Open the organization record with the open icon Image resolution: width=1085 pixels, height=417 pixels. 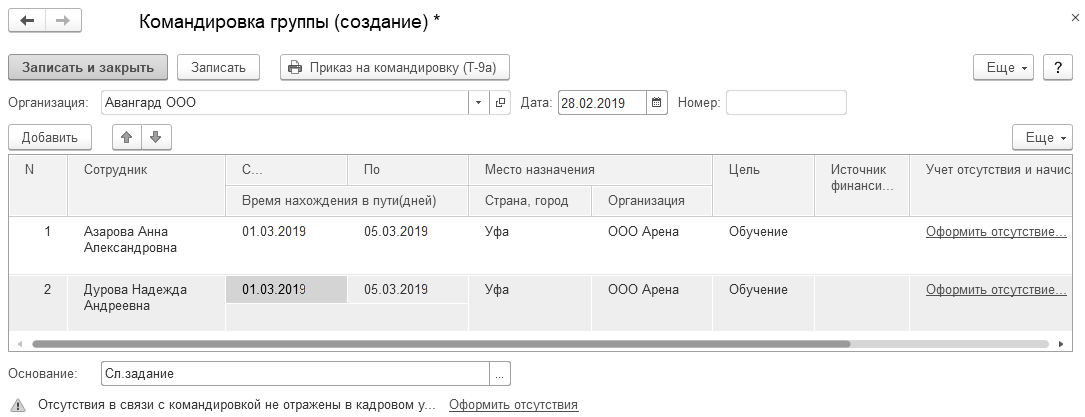pyautogui.click(x=501, y=102)
